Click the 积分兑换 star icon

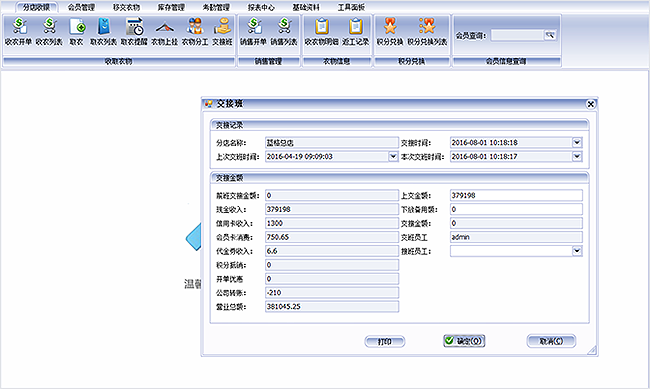pos(390,31)
